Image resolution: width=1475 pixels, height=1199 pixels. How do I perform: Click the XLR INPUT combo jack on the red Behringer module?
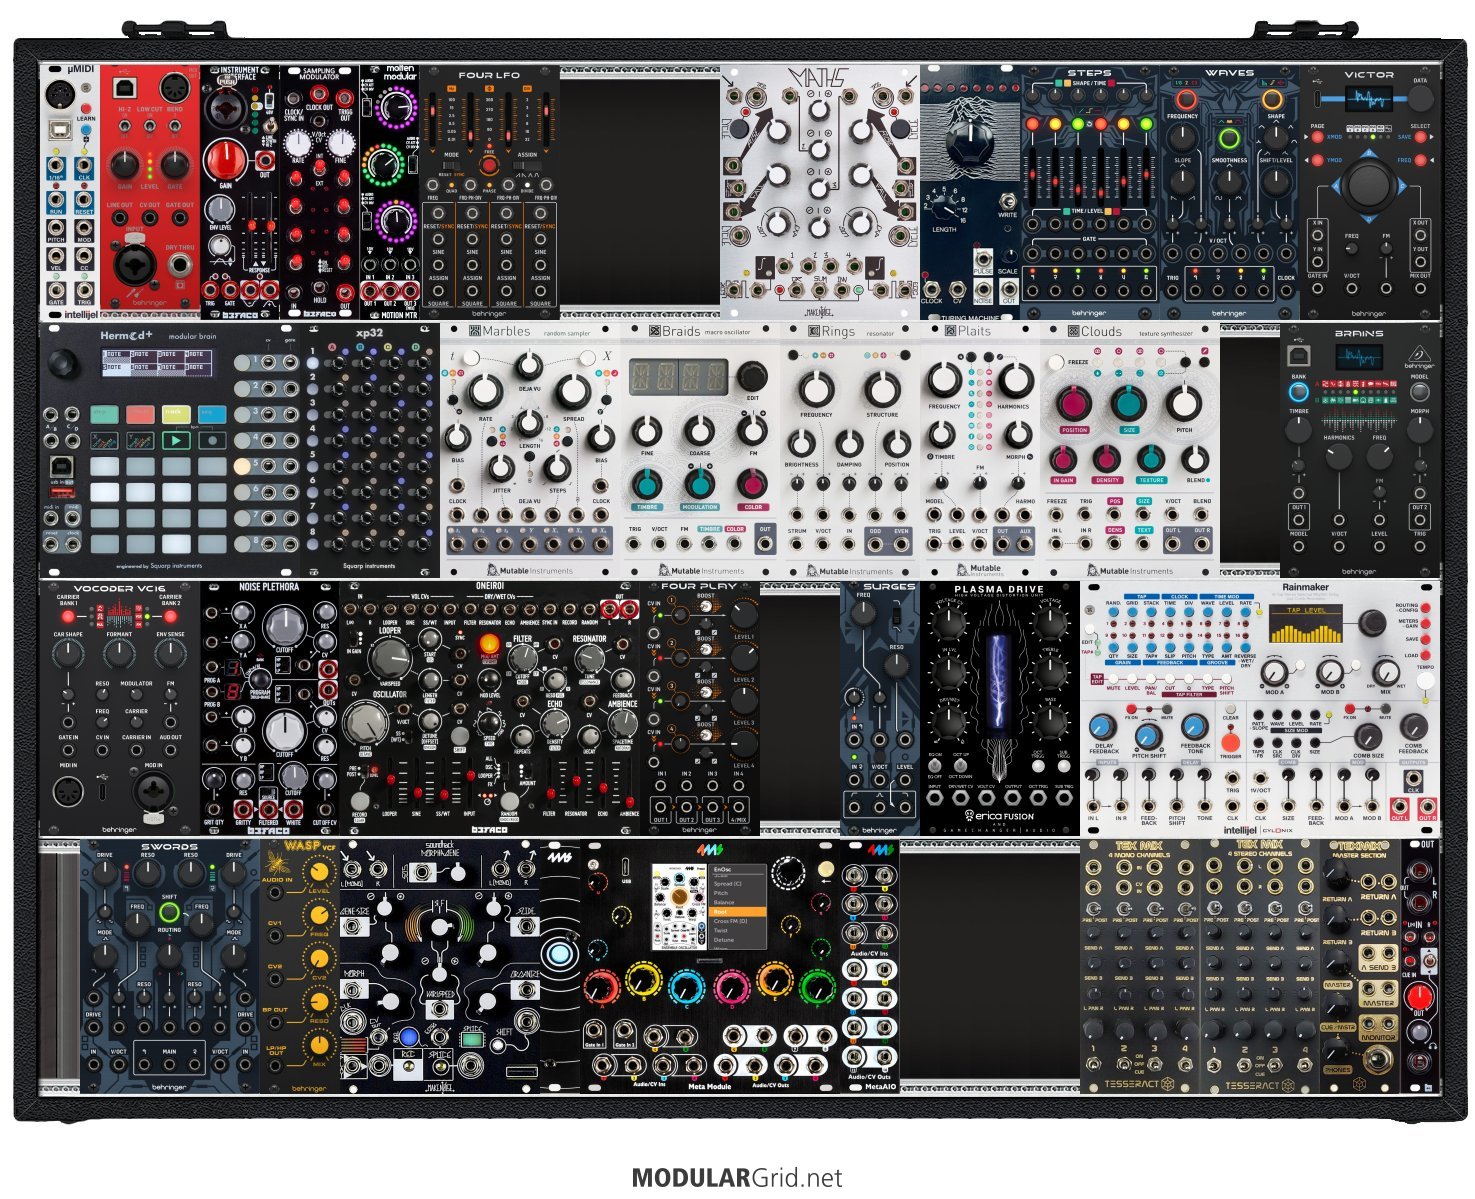point(134,265)
